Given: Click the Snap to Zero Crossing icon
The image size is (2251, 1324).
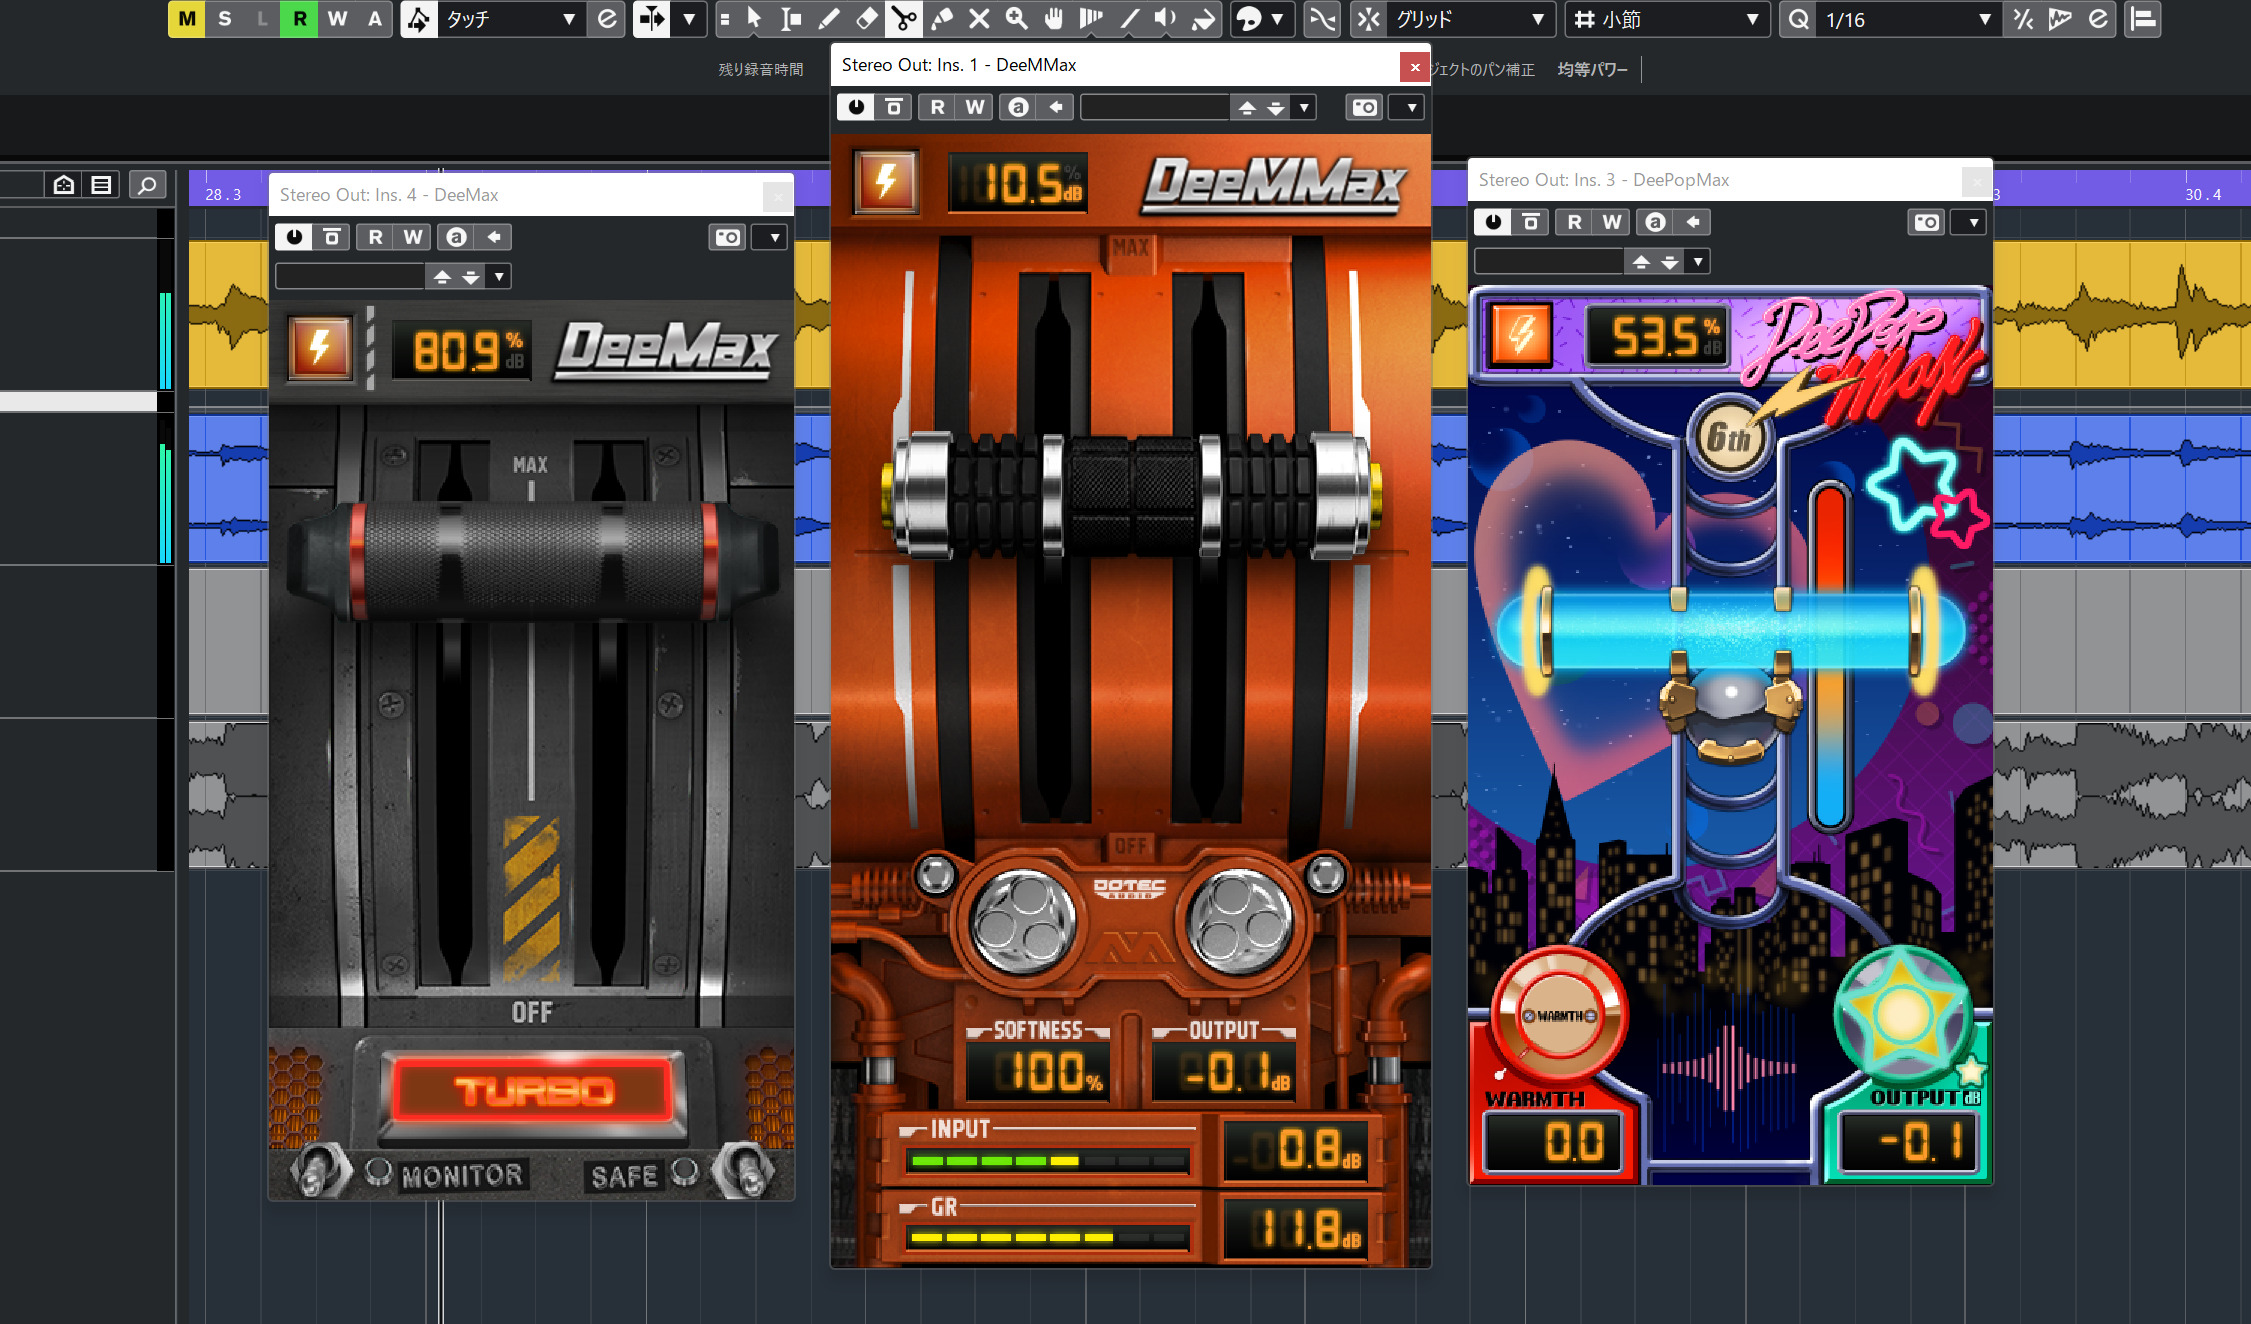Looking at the screenshot, I should coord(1322,19).
